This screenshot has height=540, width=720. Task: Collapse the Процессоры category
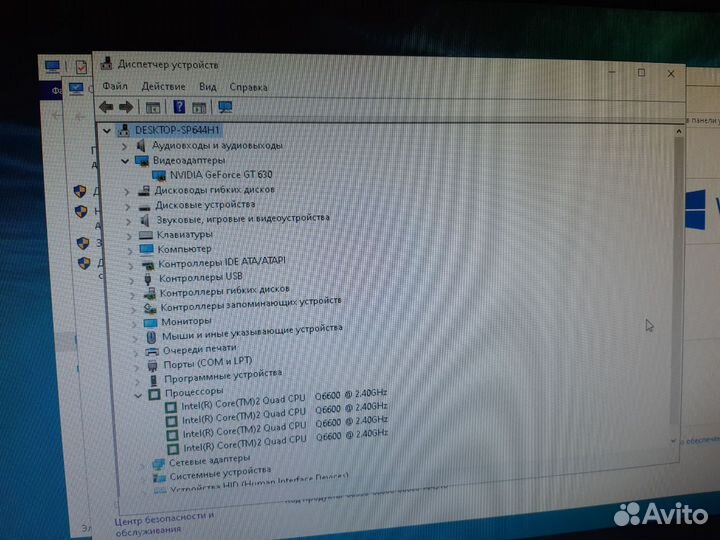coord(139,394)
